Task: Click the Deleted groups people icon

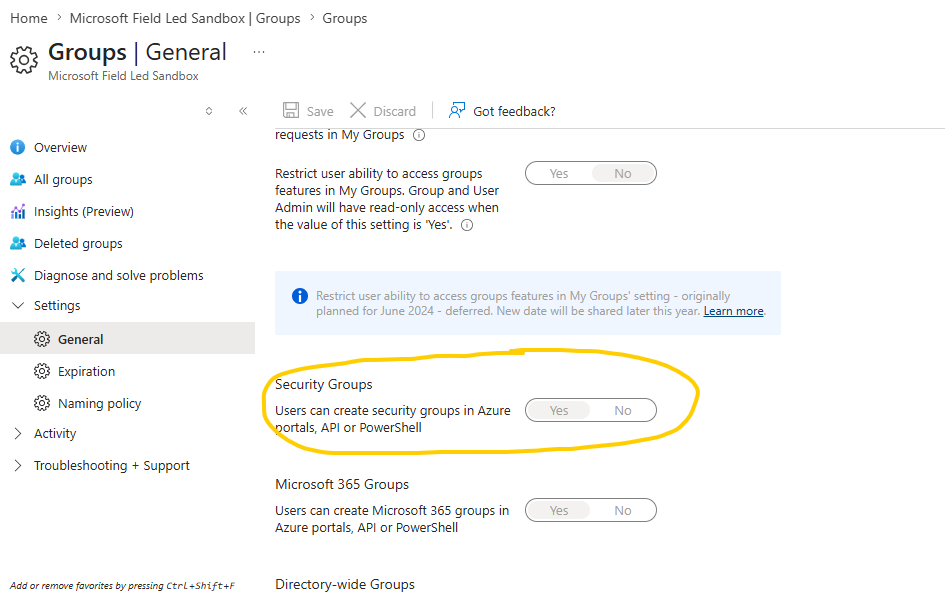Action: (x=18, y=243)
